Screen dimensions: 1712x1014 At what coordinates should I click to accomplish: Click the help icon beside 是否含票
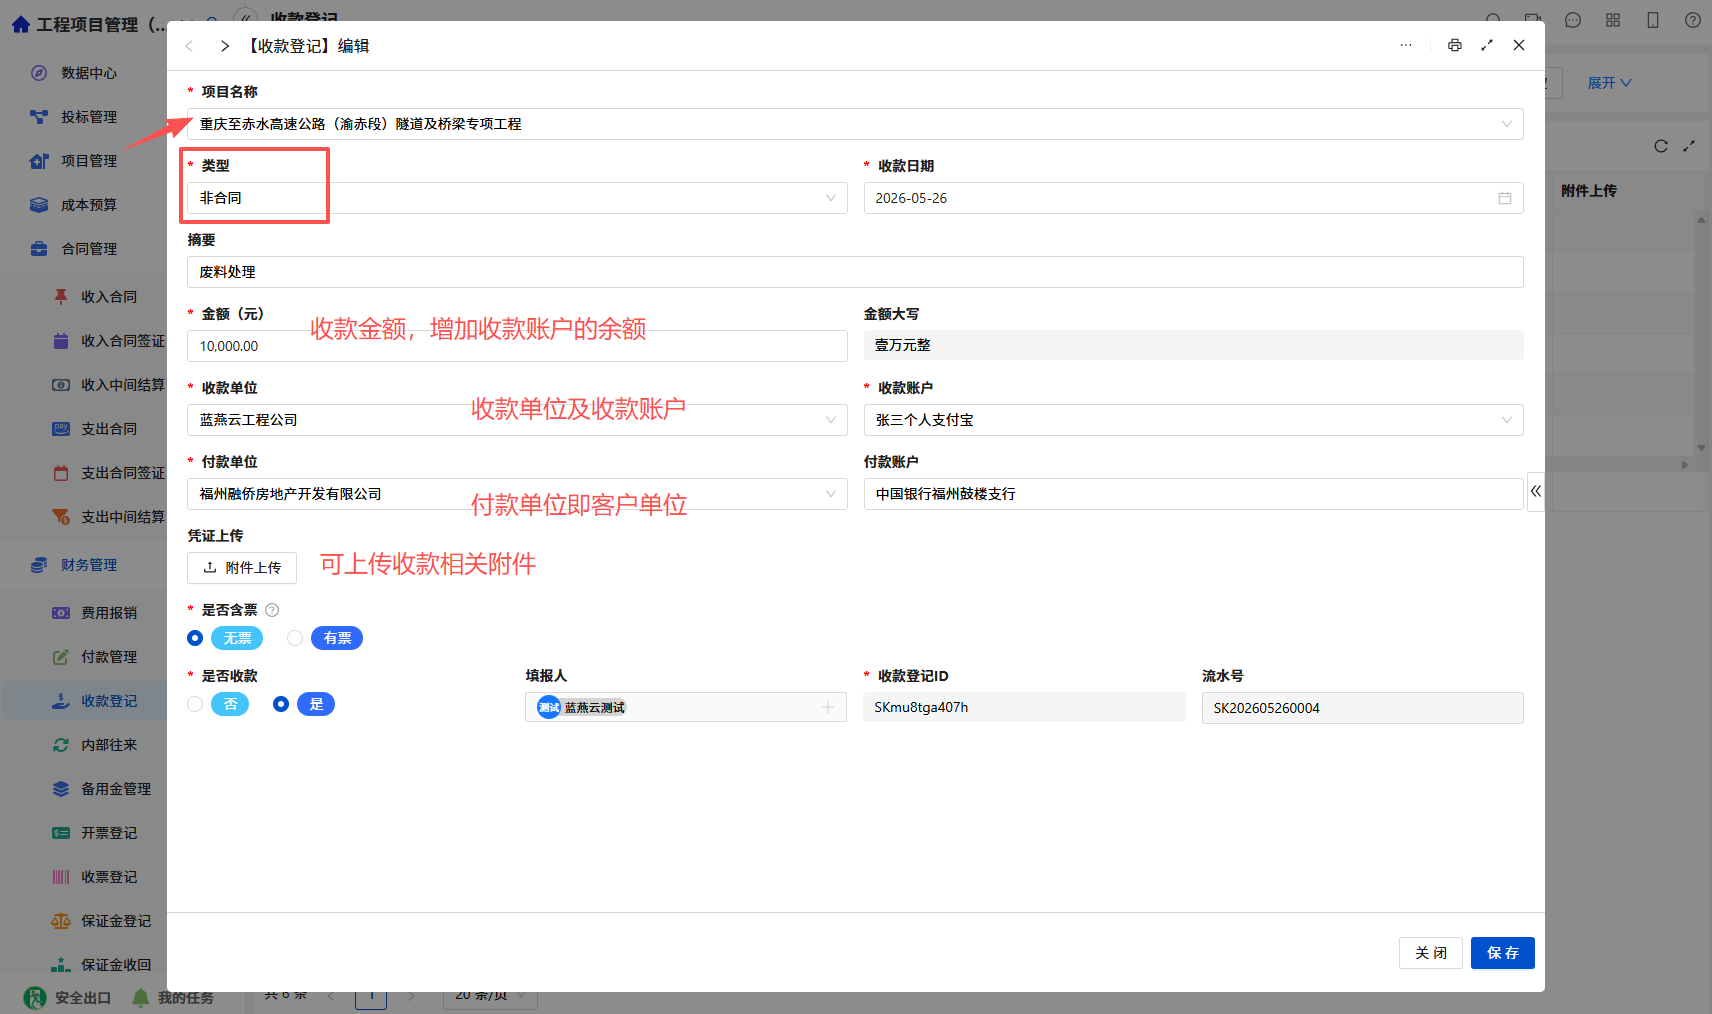coord(272,610)
